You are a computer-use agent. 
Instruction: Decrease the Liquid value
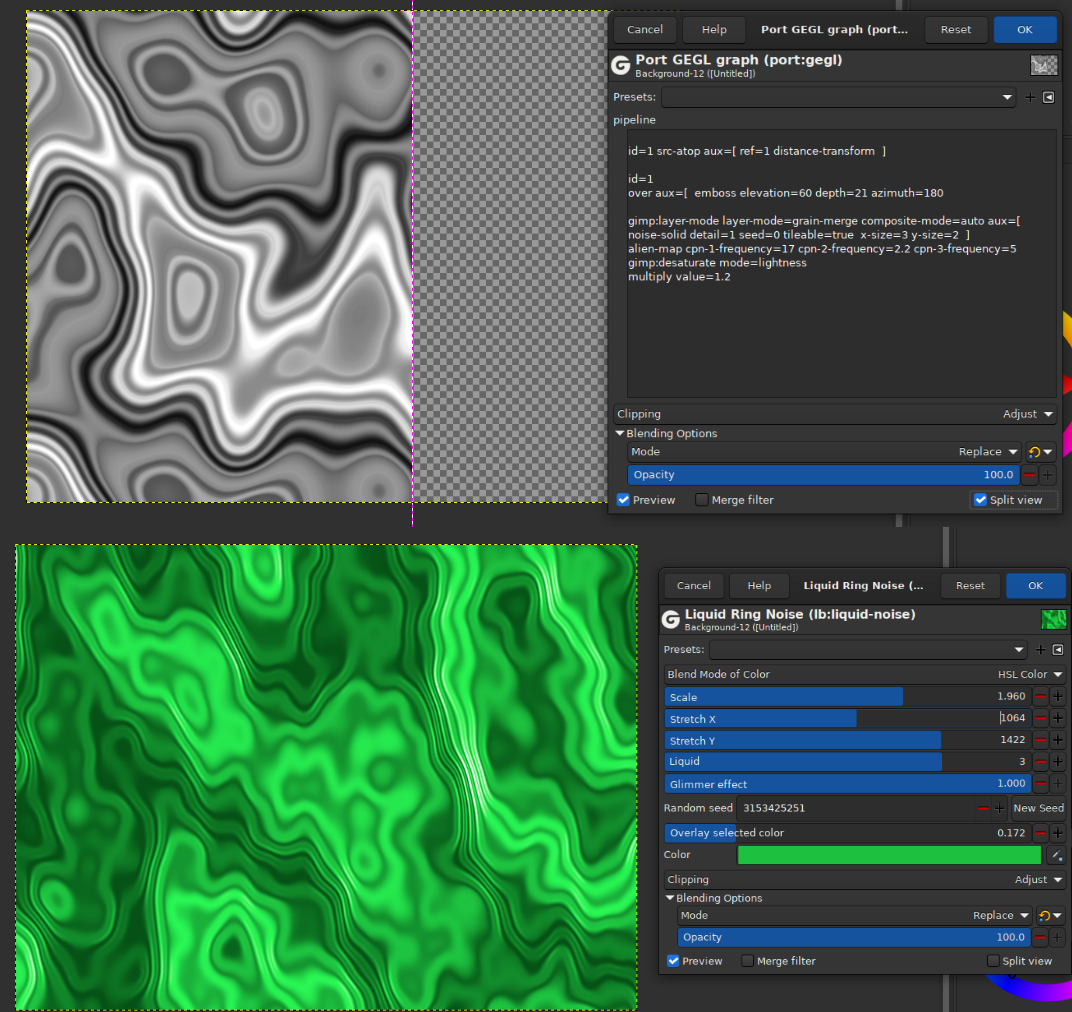pos(1041,762)
